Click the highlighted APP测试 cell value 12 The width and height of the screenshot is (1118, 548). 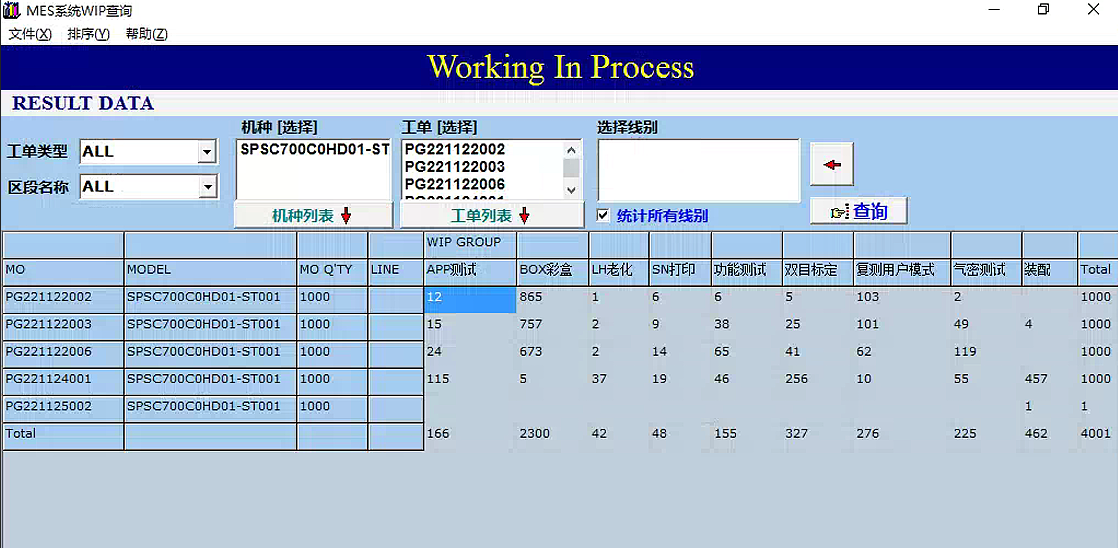[470, 297]
